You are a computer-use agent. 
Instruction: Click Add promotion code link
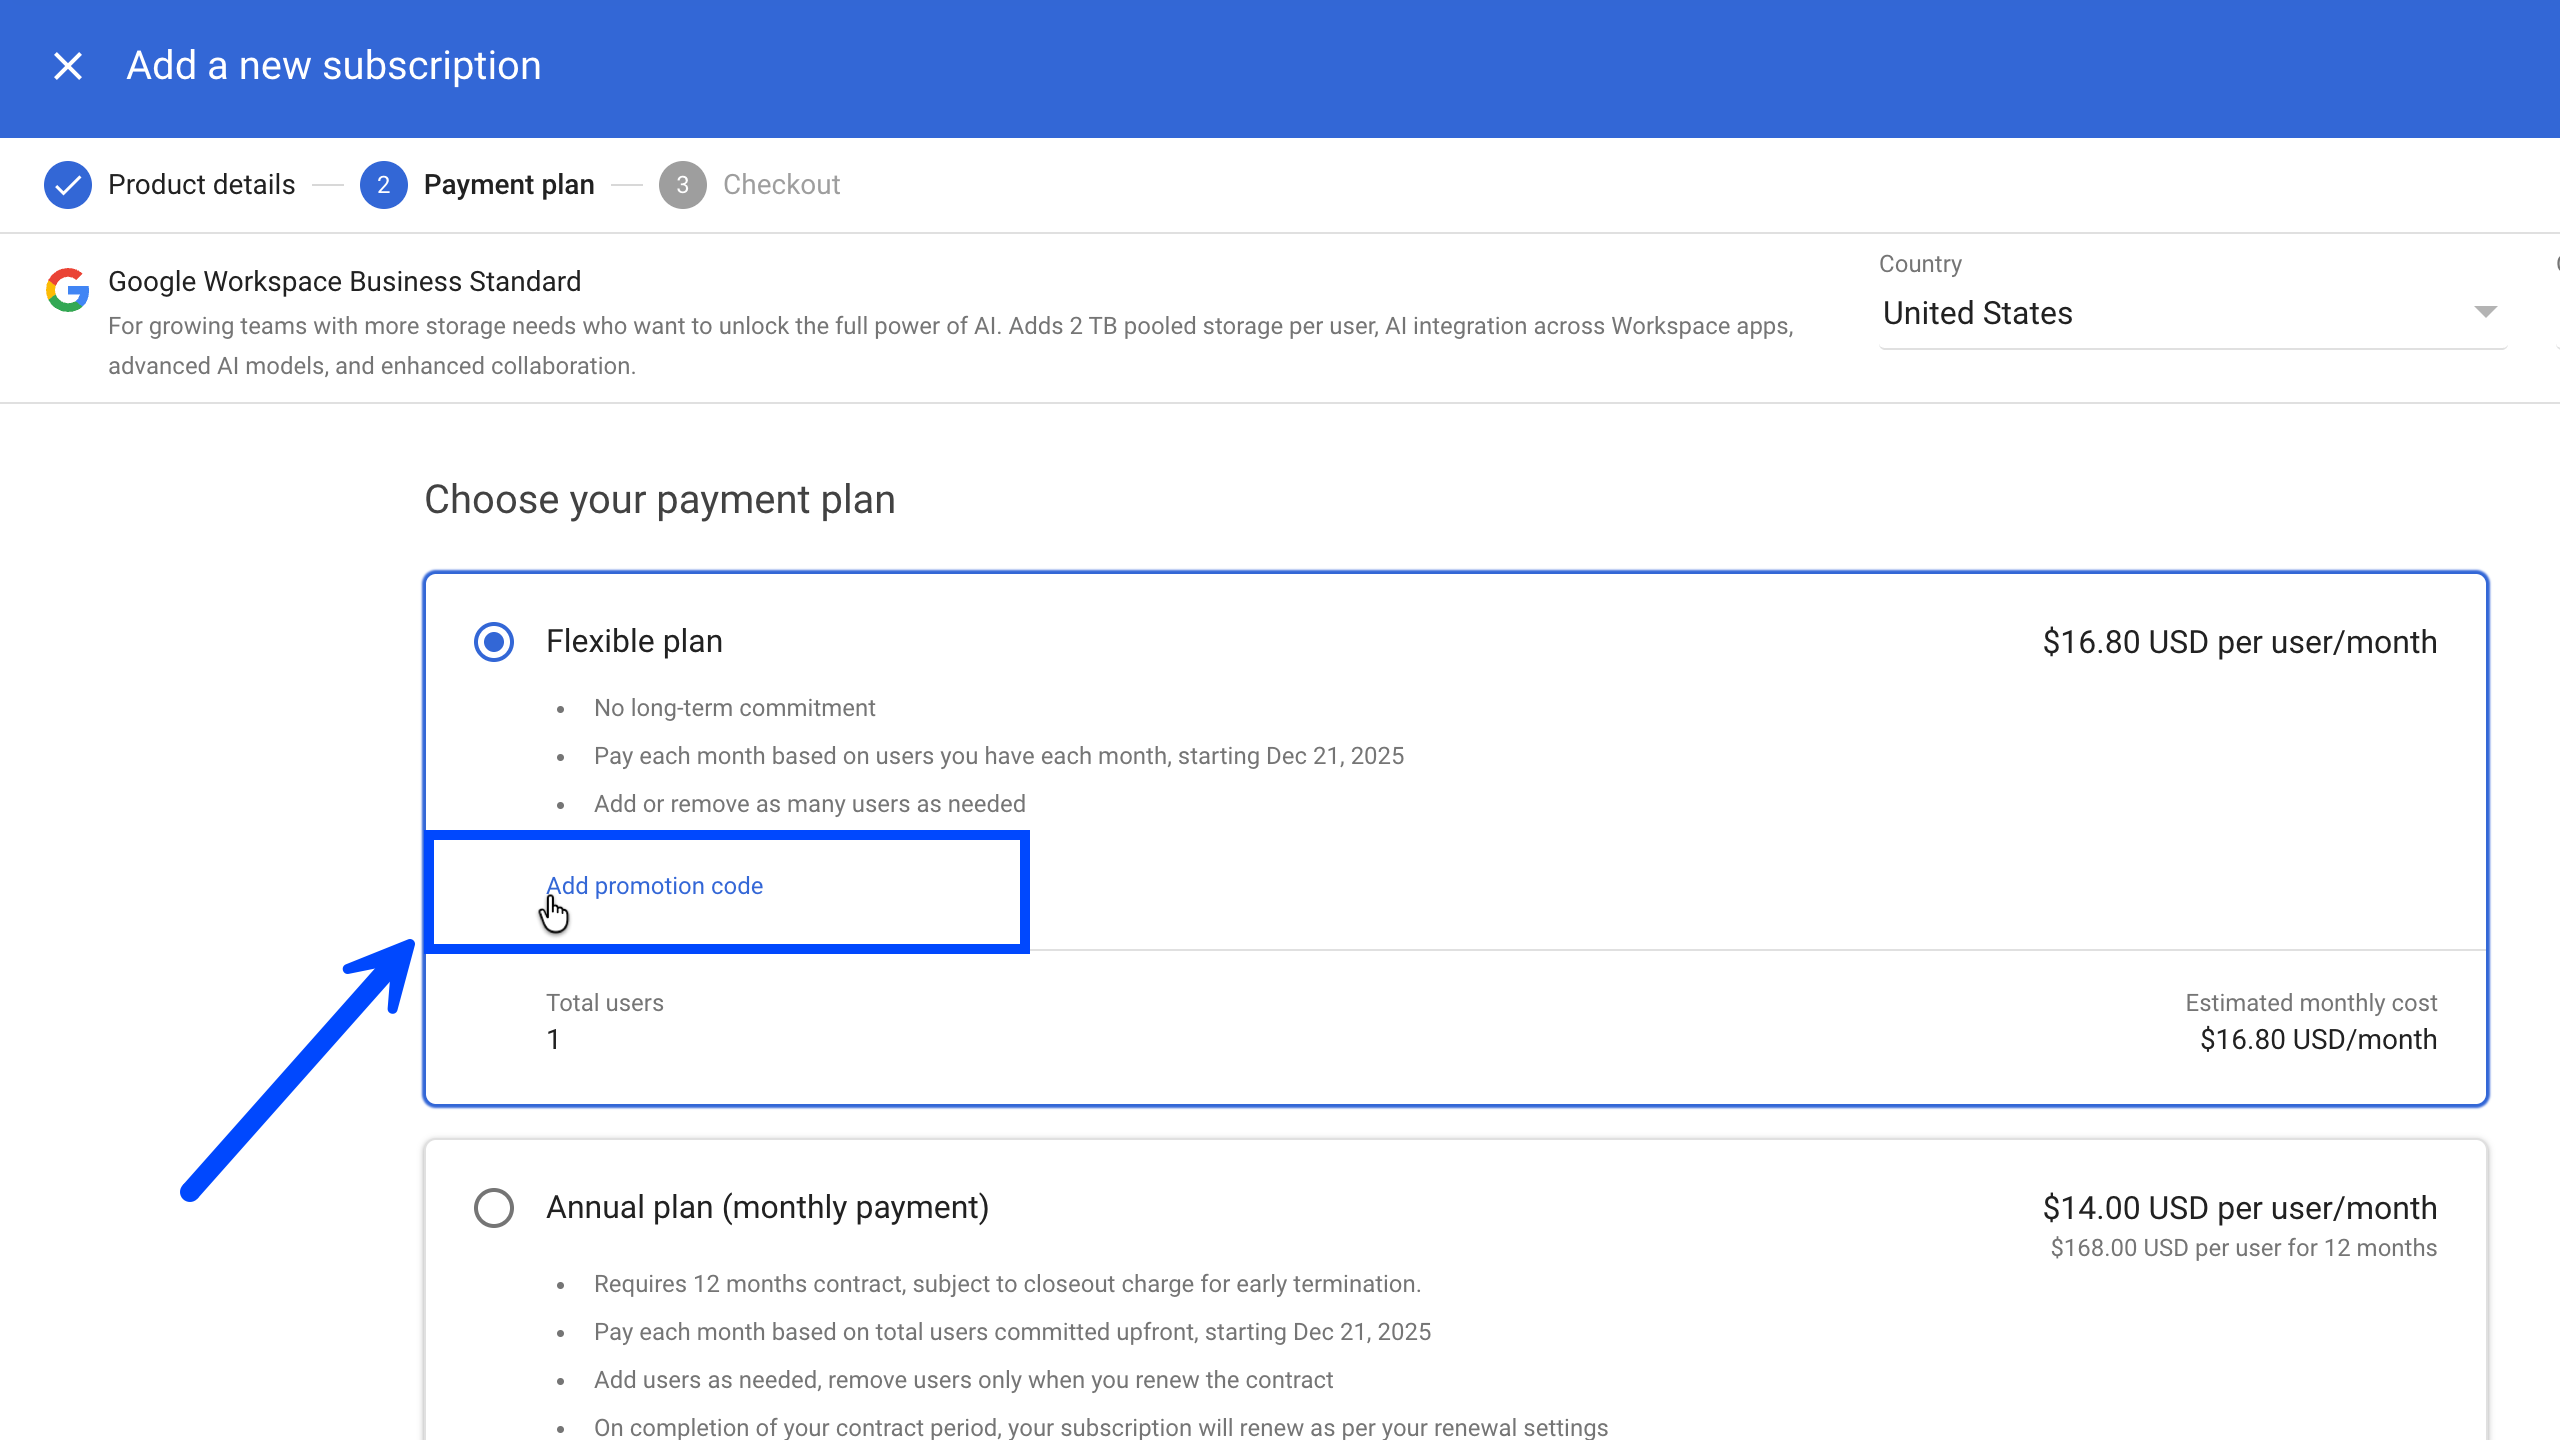[x=654, y=886]
